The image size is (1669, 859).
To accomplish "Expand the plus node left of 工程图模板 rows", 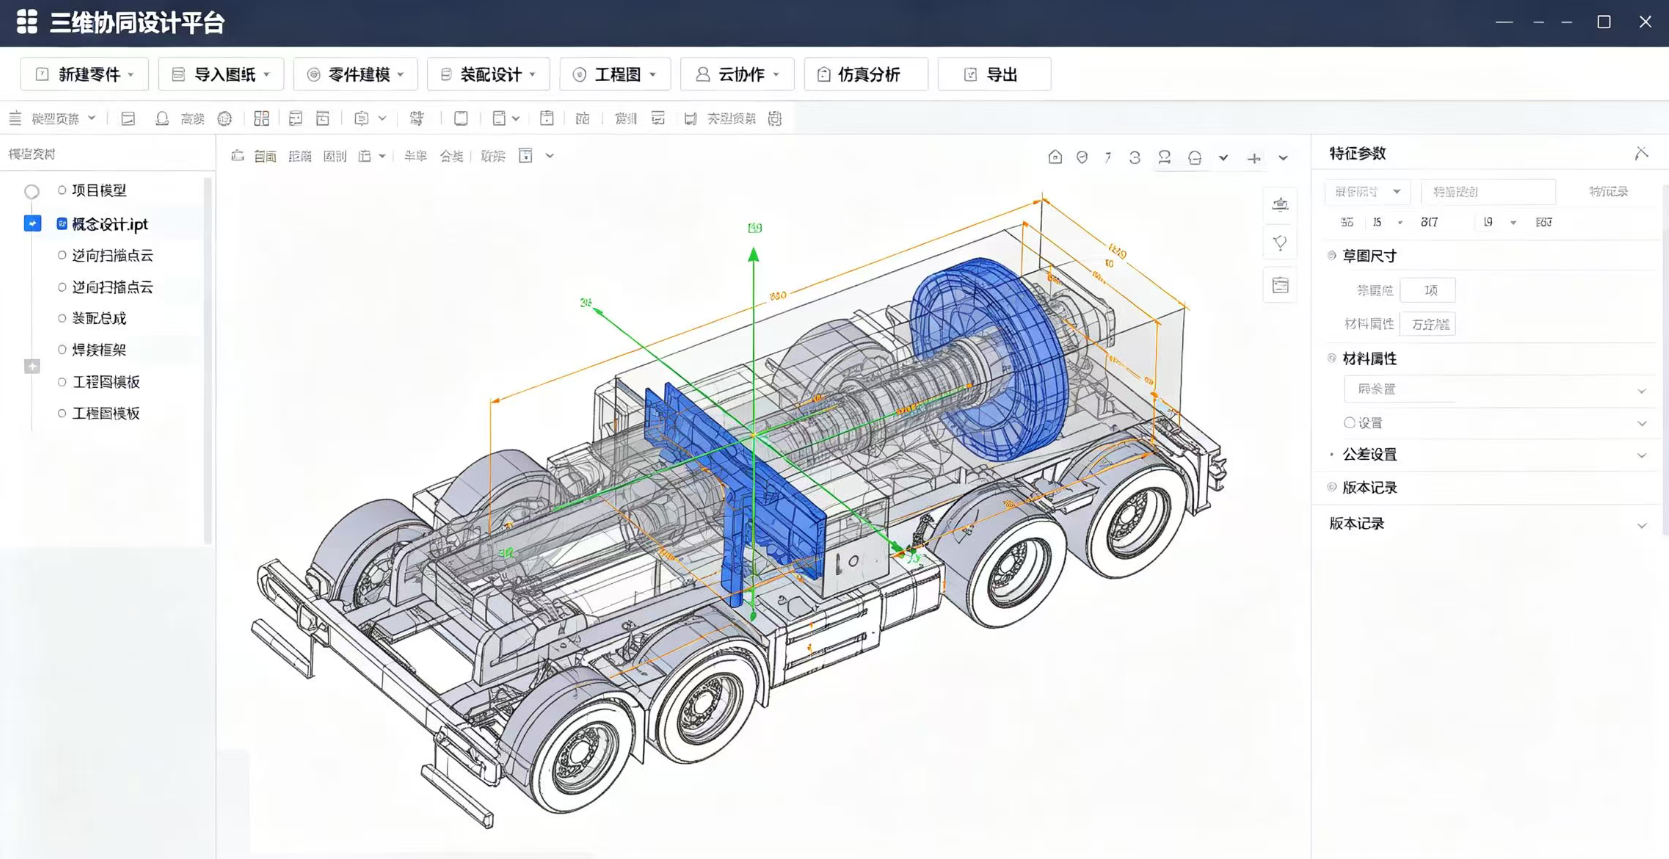I will tap(32, 366).
